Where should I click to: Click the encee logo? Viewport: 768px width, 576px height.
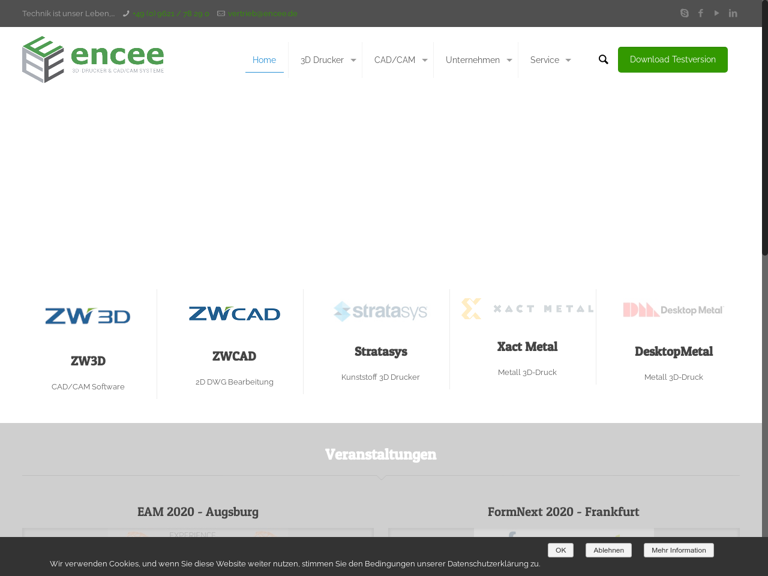(x=93, y=59)
